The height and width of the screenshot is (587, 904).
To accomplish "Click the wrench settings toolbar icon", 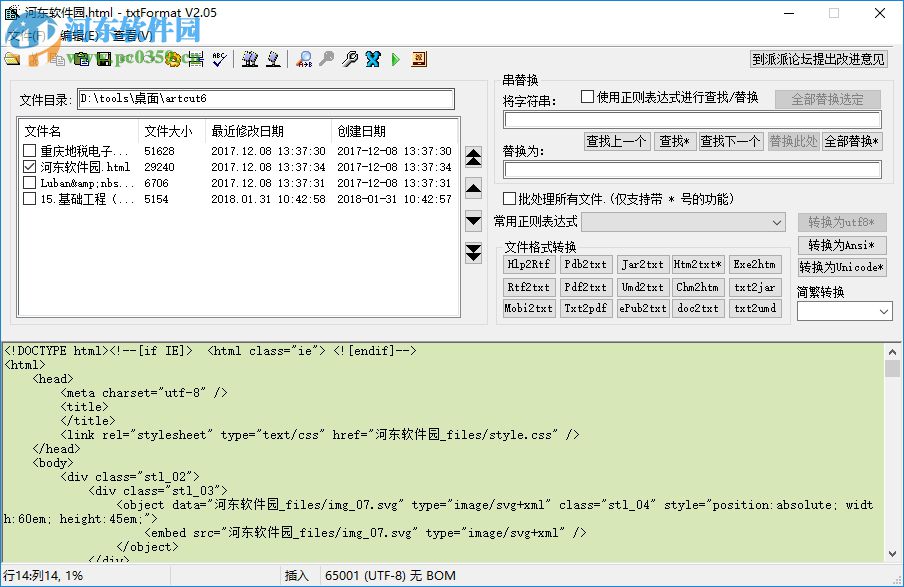I will click(350, 60).
